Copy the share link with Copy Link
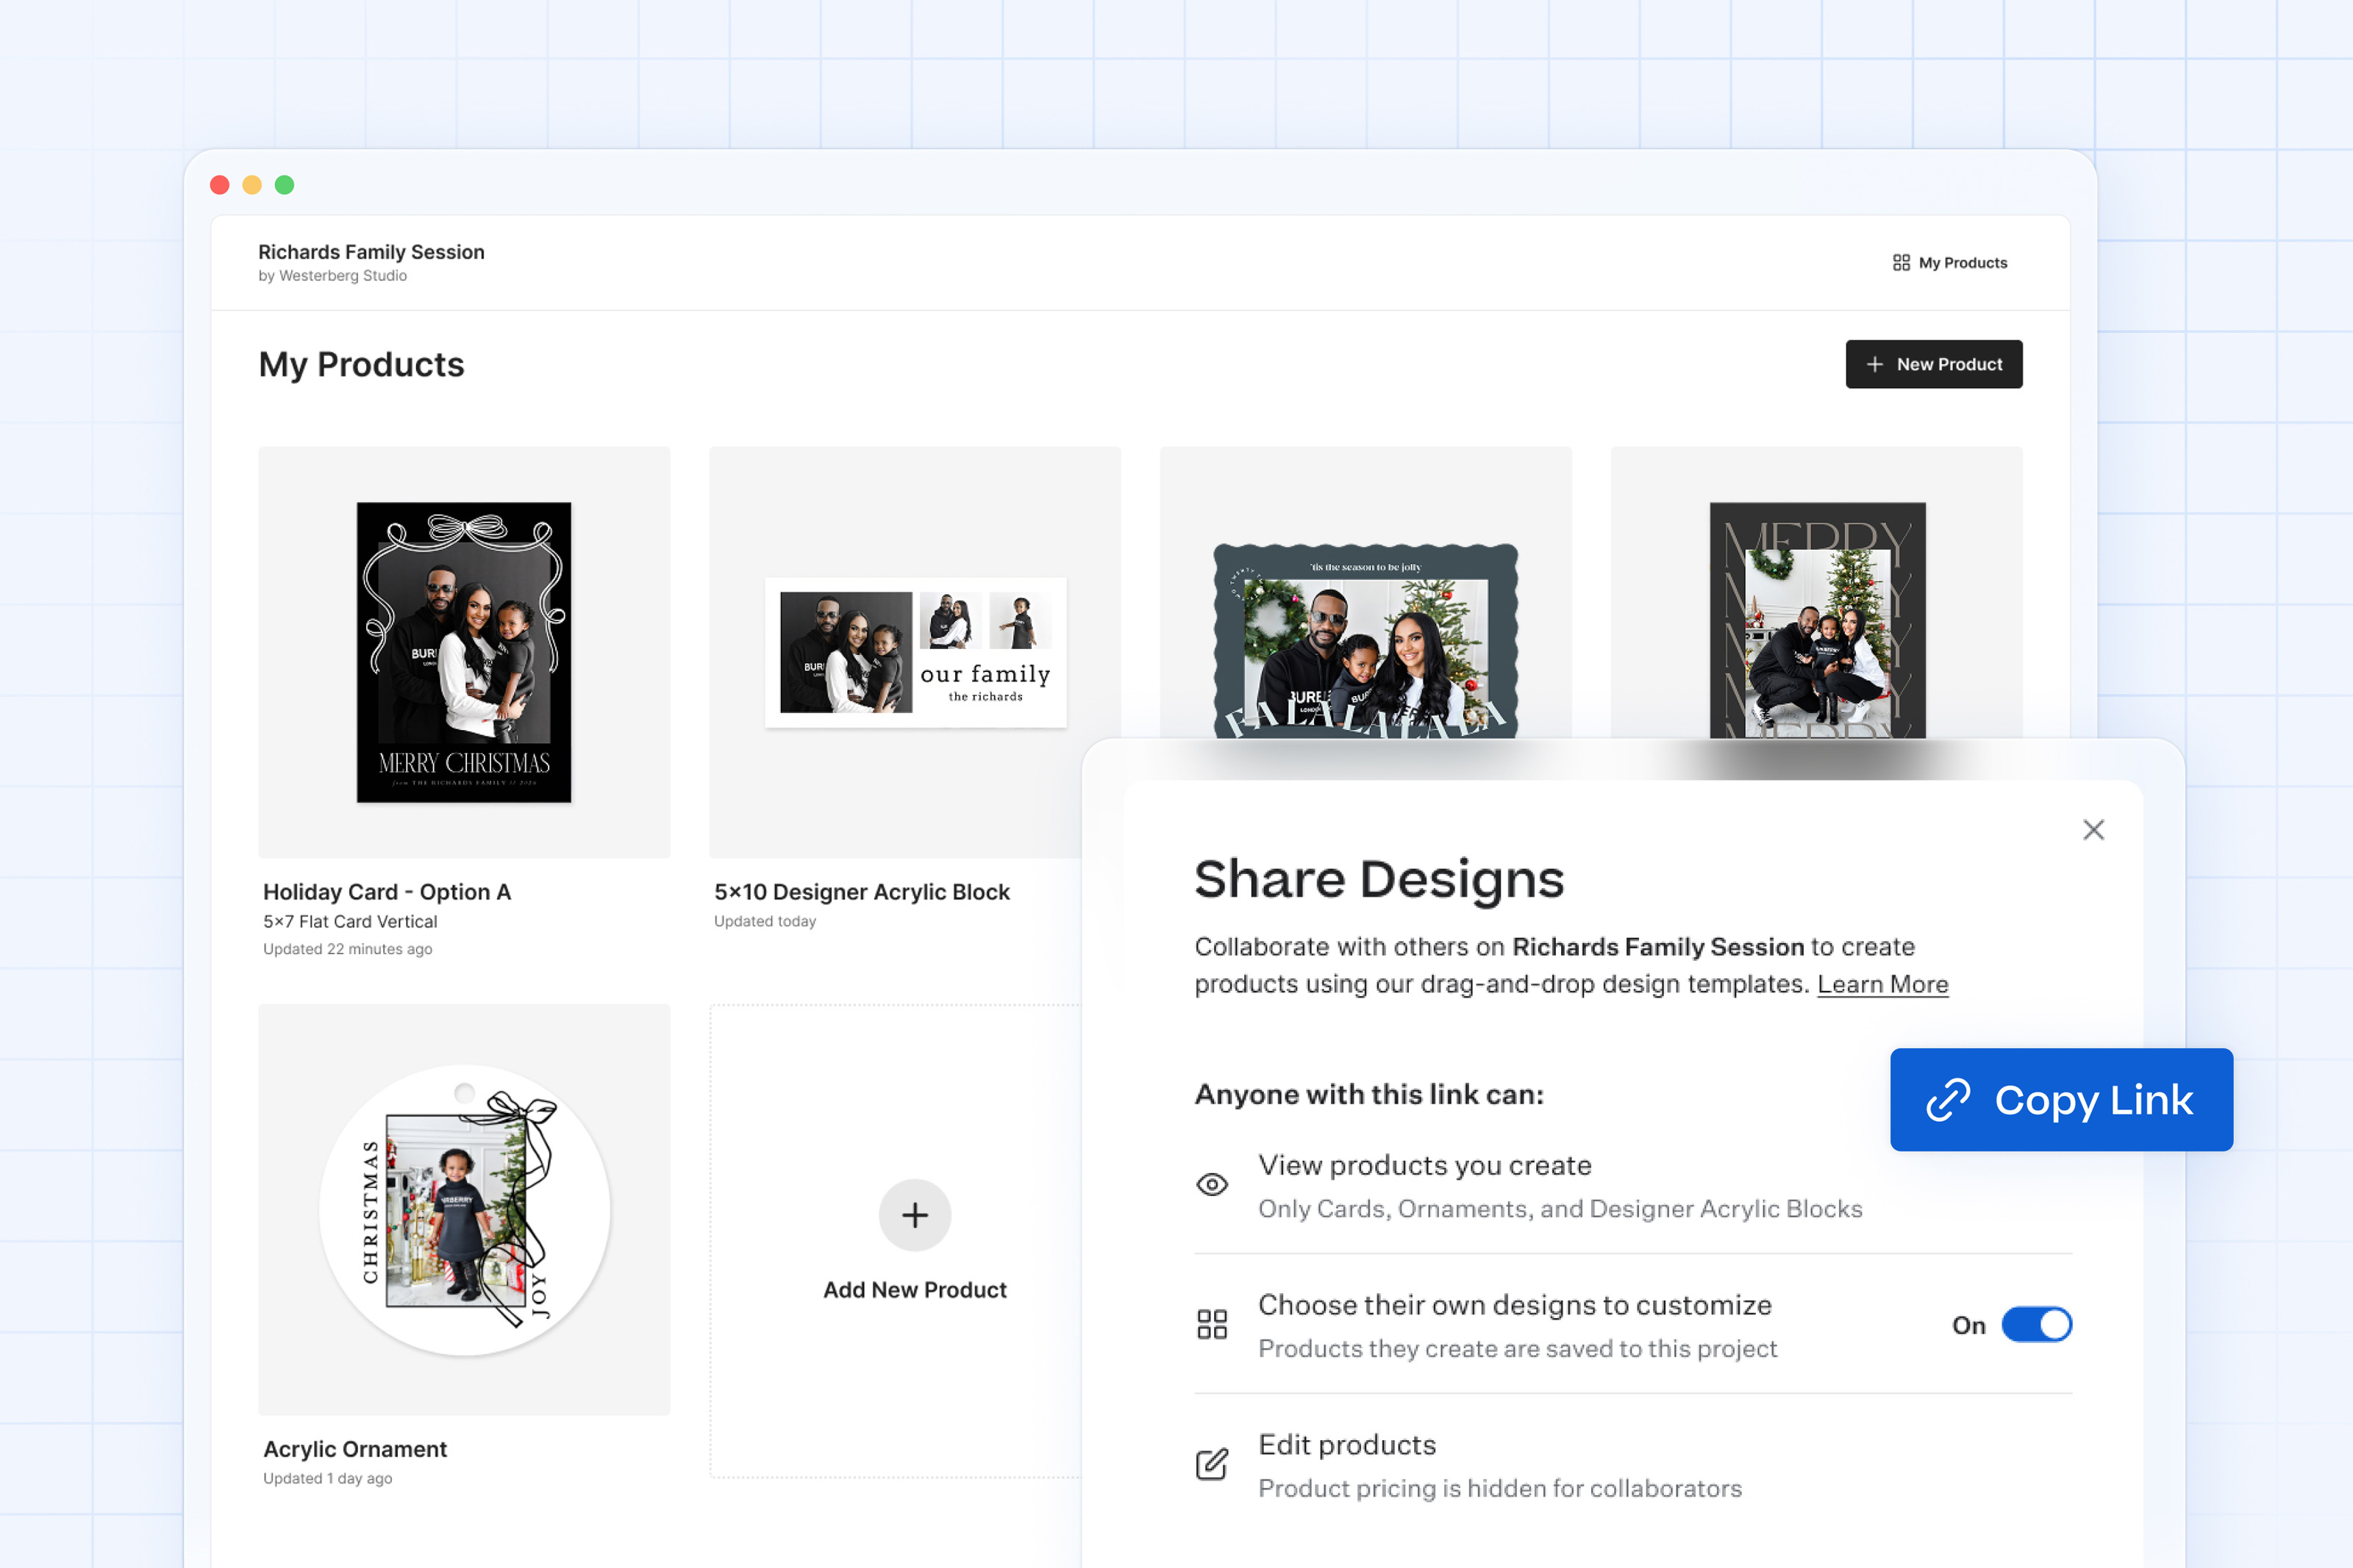This screenshot has width=2353, height=1568. coord(2060,1100)
